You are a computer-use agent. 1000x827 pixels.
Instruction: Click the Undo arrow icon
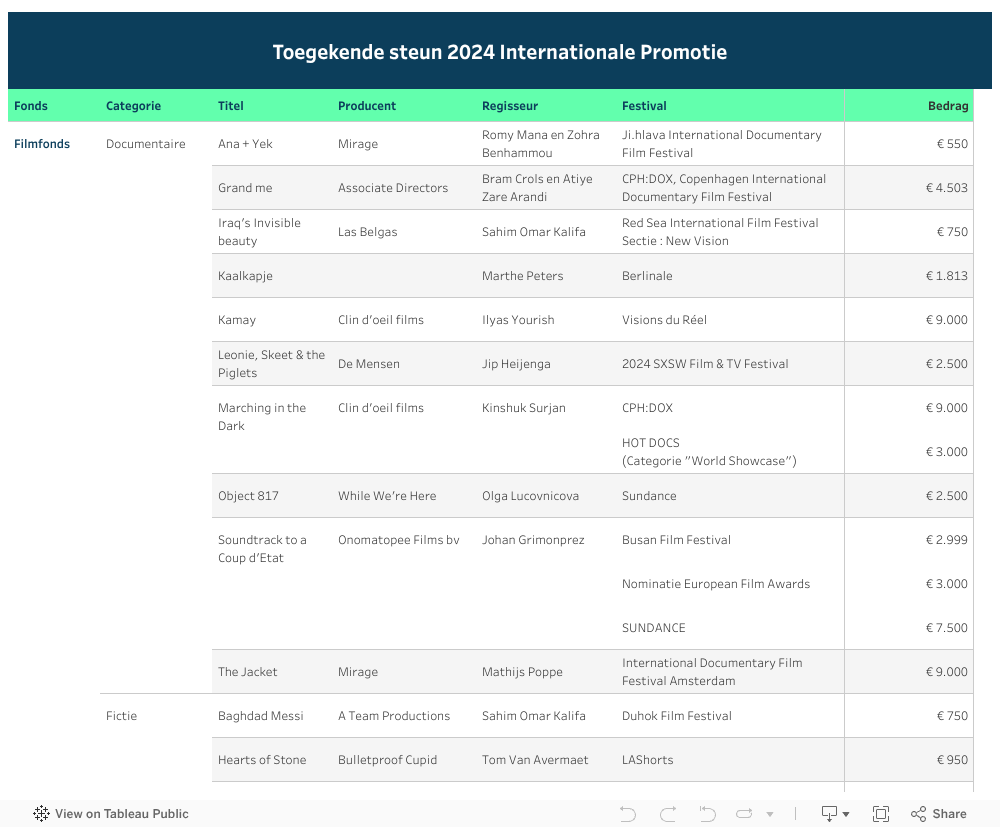(628, 814)
